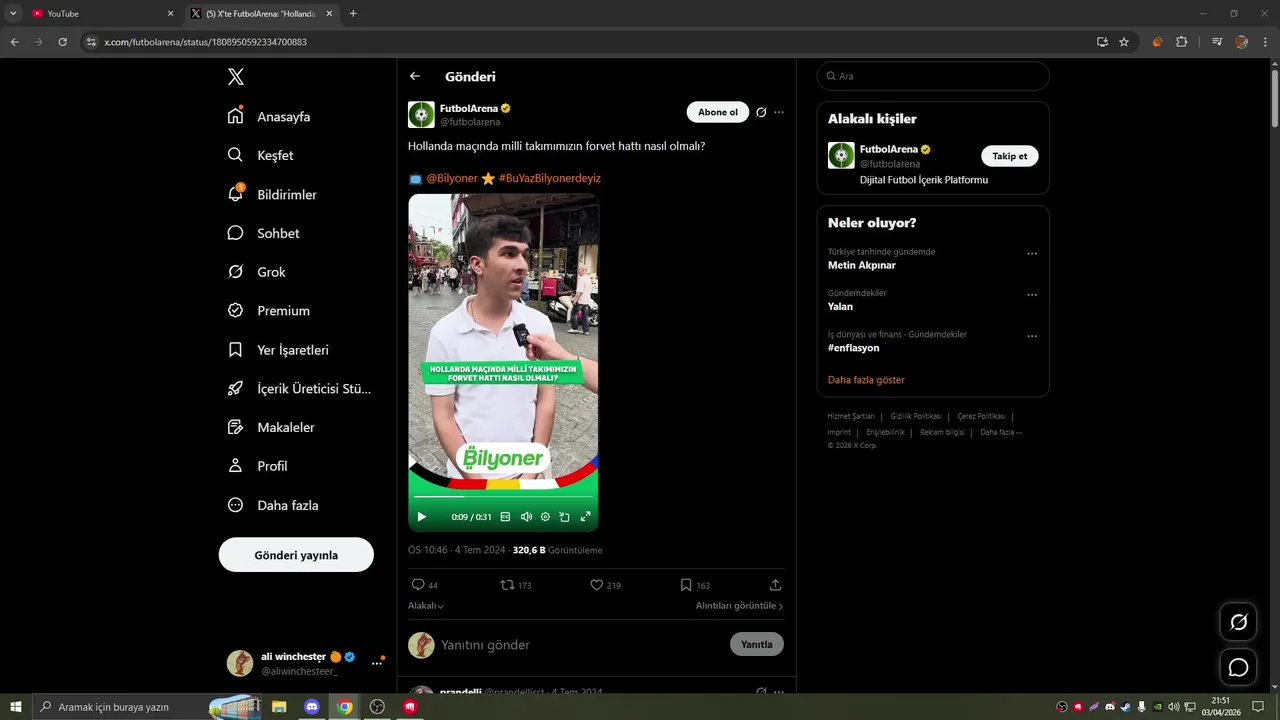Open tab search dropdown arrow
The width and height of the screenshot is (1280, 720).
(x=13, y=13)
